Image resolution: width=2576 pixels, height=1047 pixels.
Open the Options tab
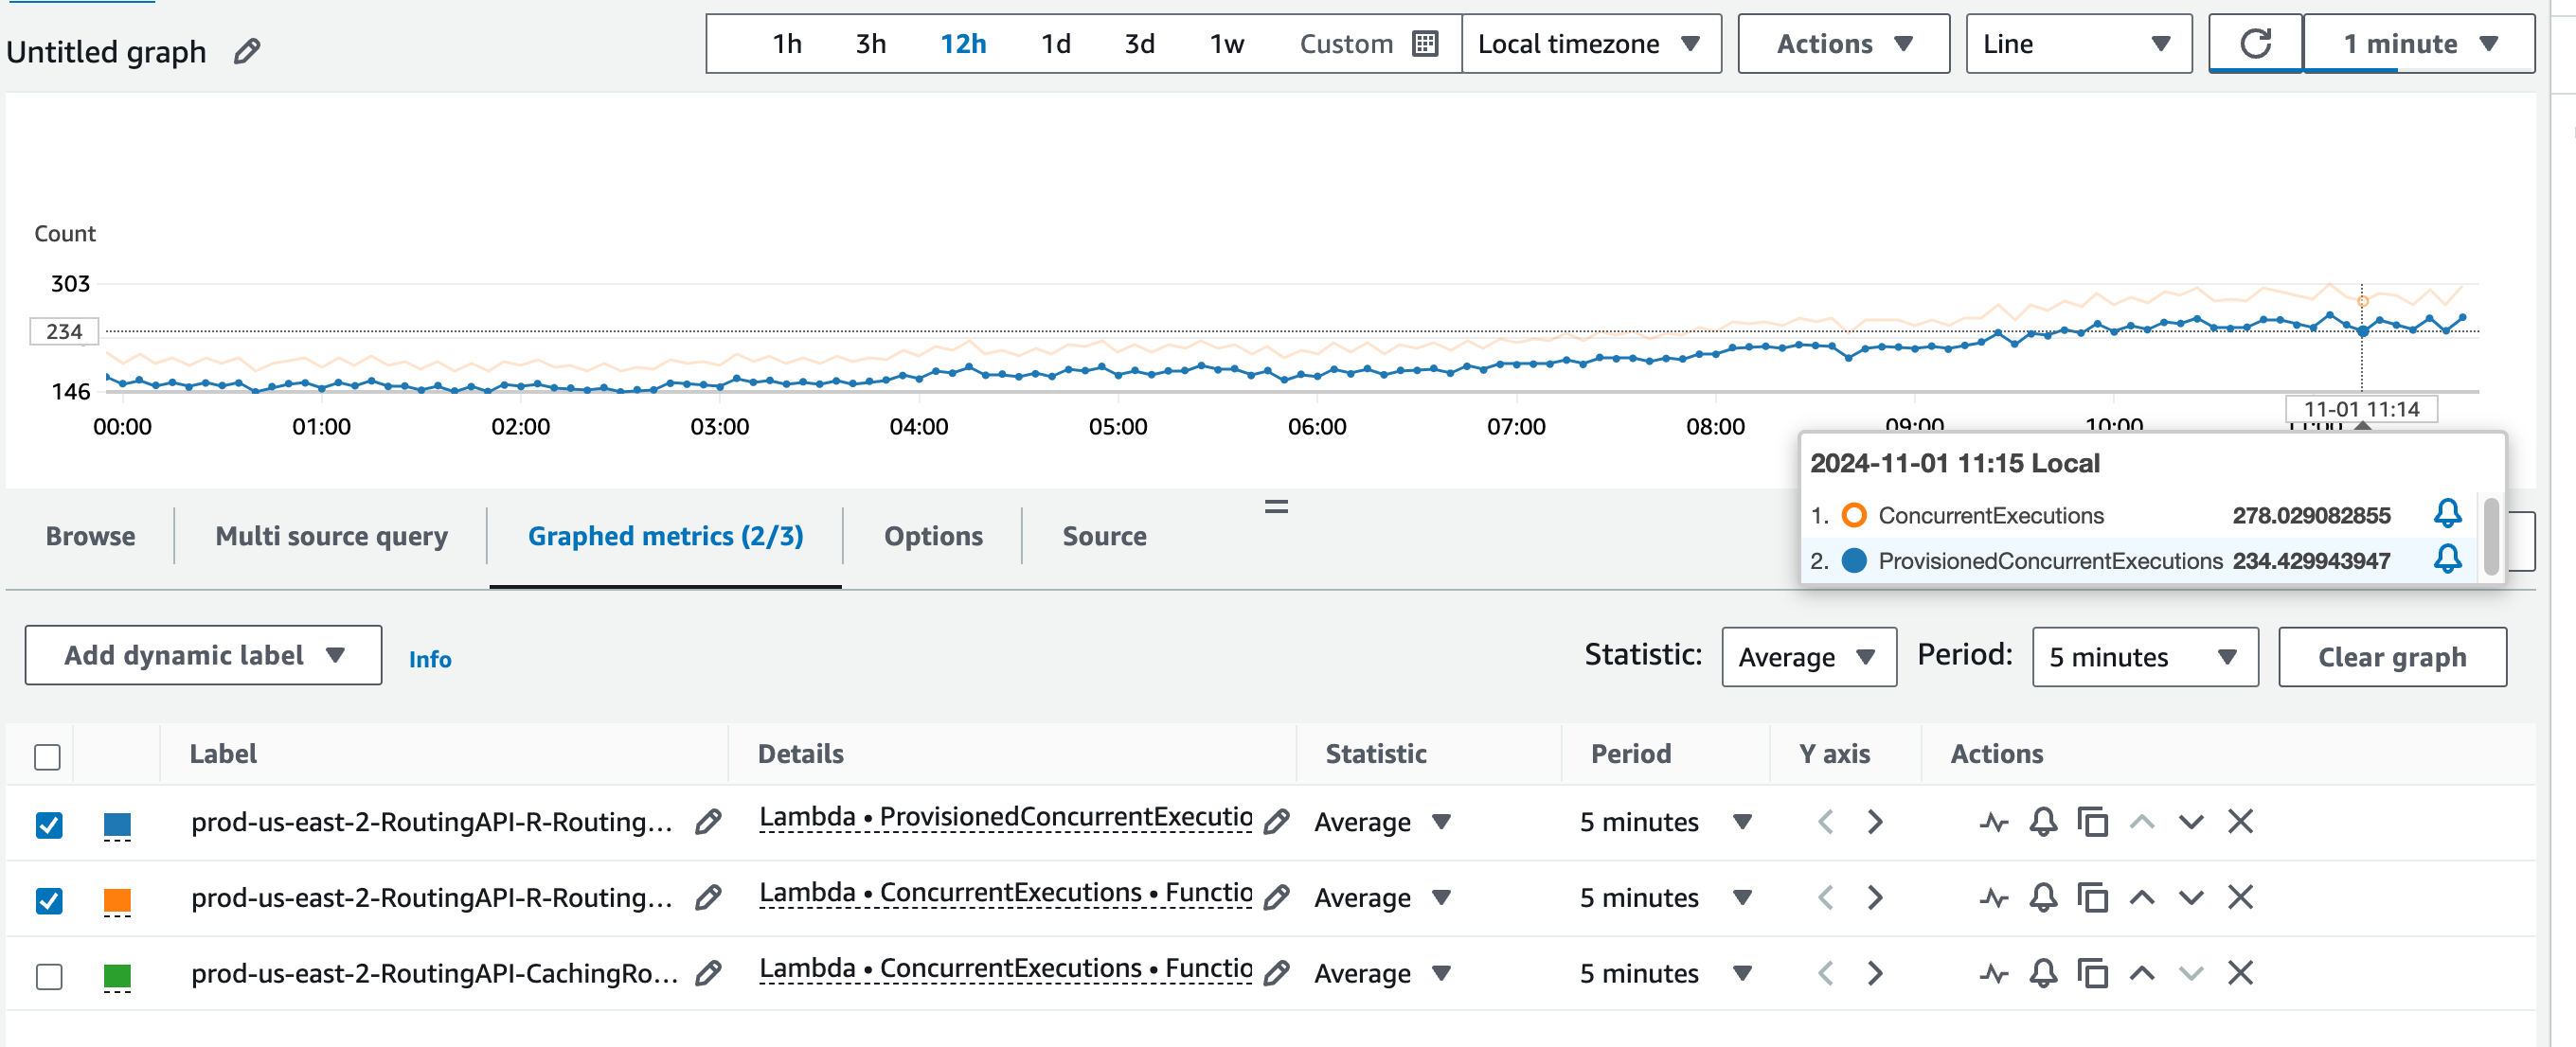pos(933,536)
